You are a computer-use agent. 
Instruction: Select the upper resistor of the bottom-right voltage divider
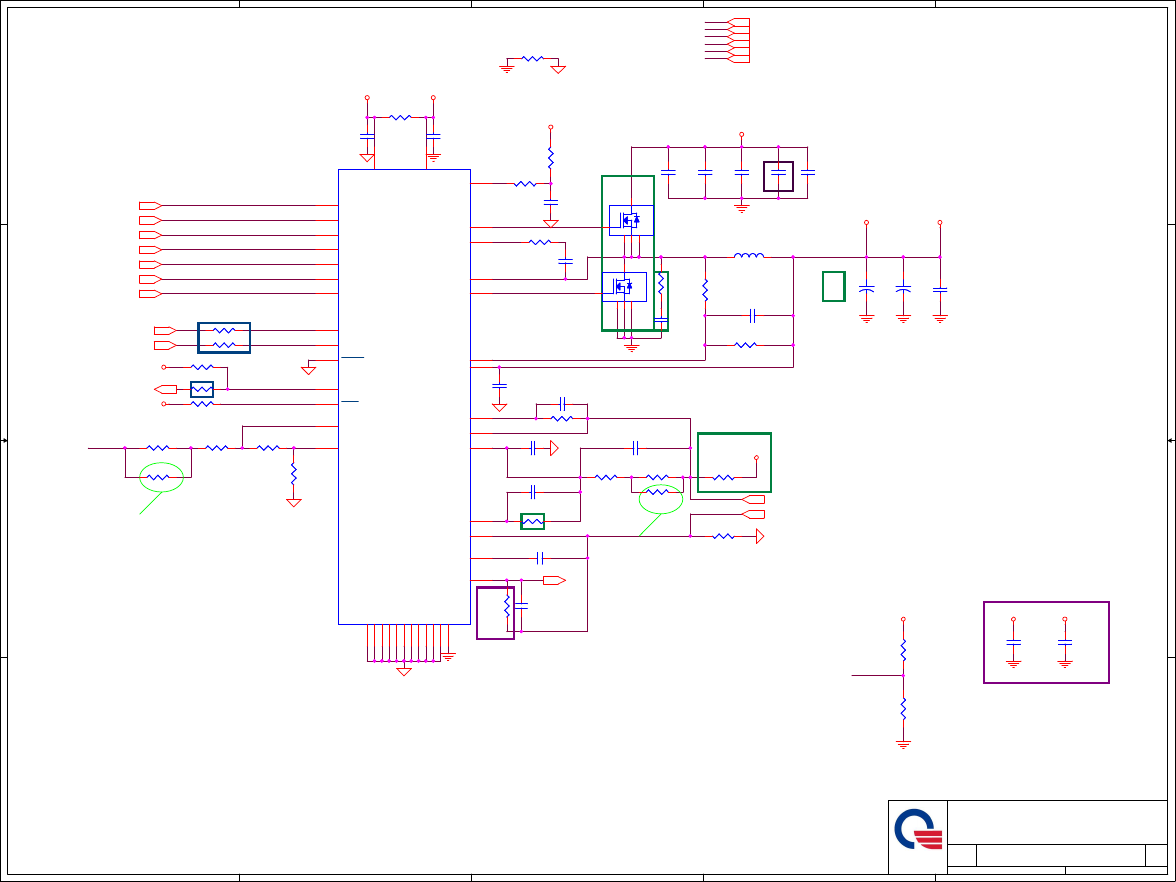(903, 650)
